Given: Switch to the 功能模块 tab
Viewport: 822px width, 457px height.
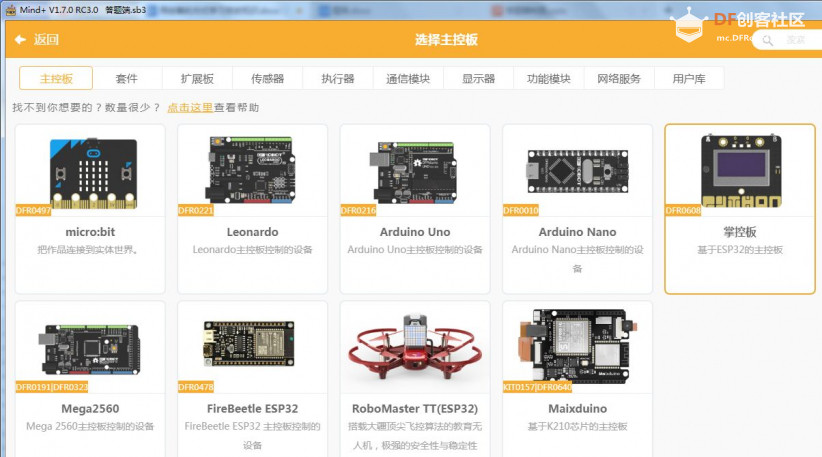Looking at the screenshot, I should (548, 79).
